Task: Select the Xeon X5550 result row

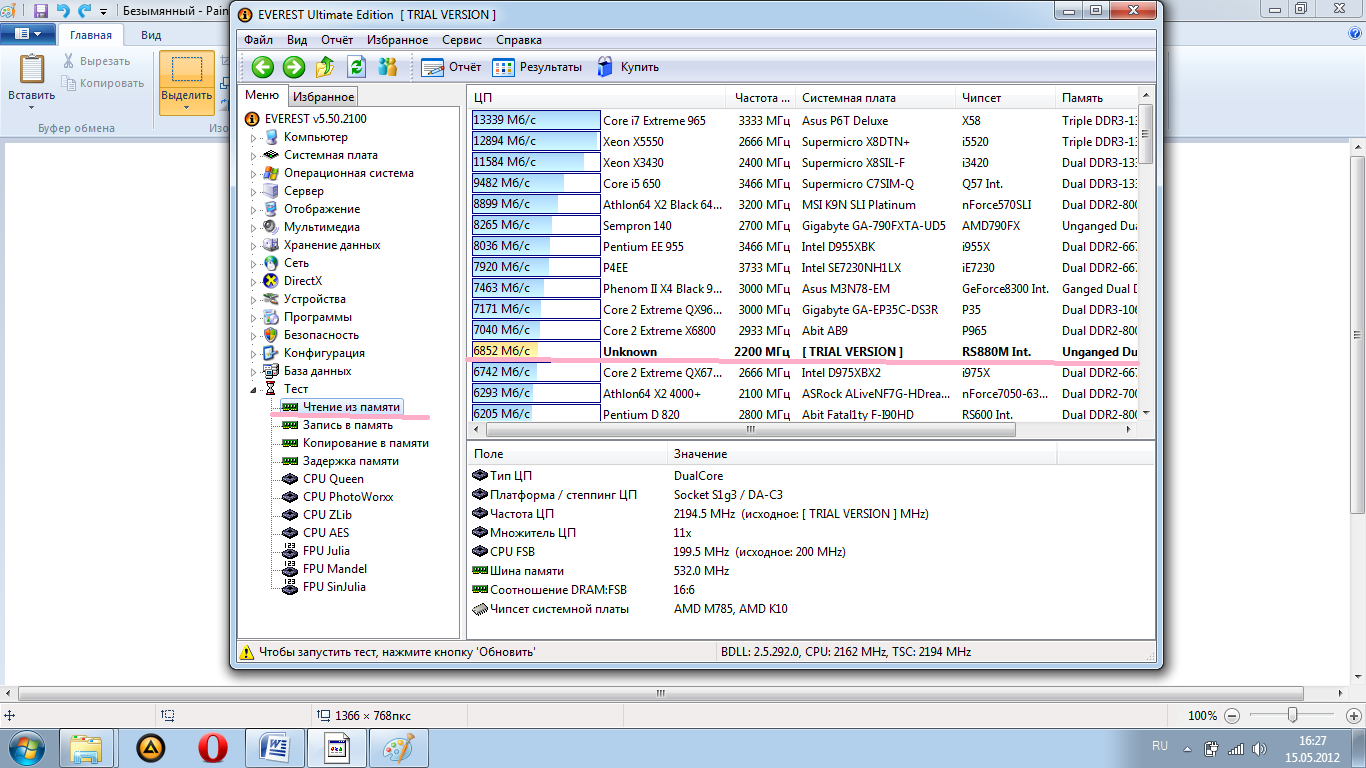Action: pyautogui.click(x=803, y=141)
